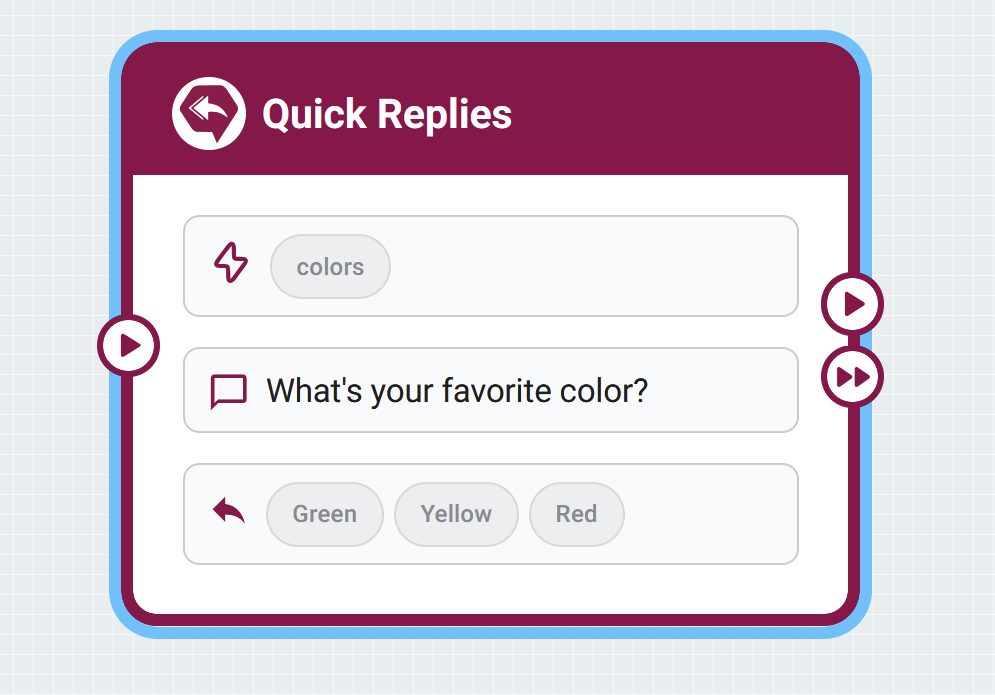Click the What's your favorite color? text
The image size is (995, 695).
pyautogui.click(x=457, y=391)
